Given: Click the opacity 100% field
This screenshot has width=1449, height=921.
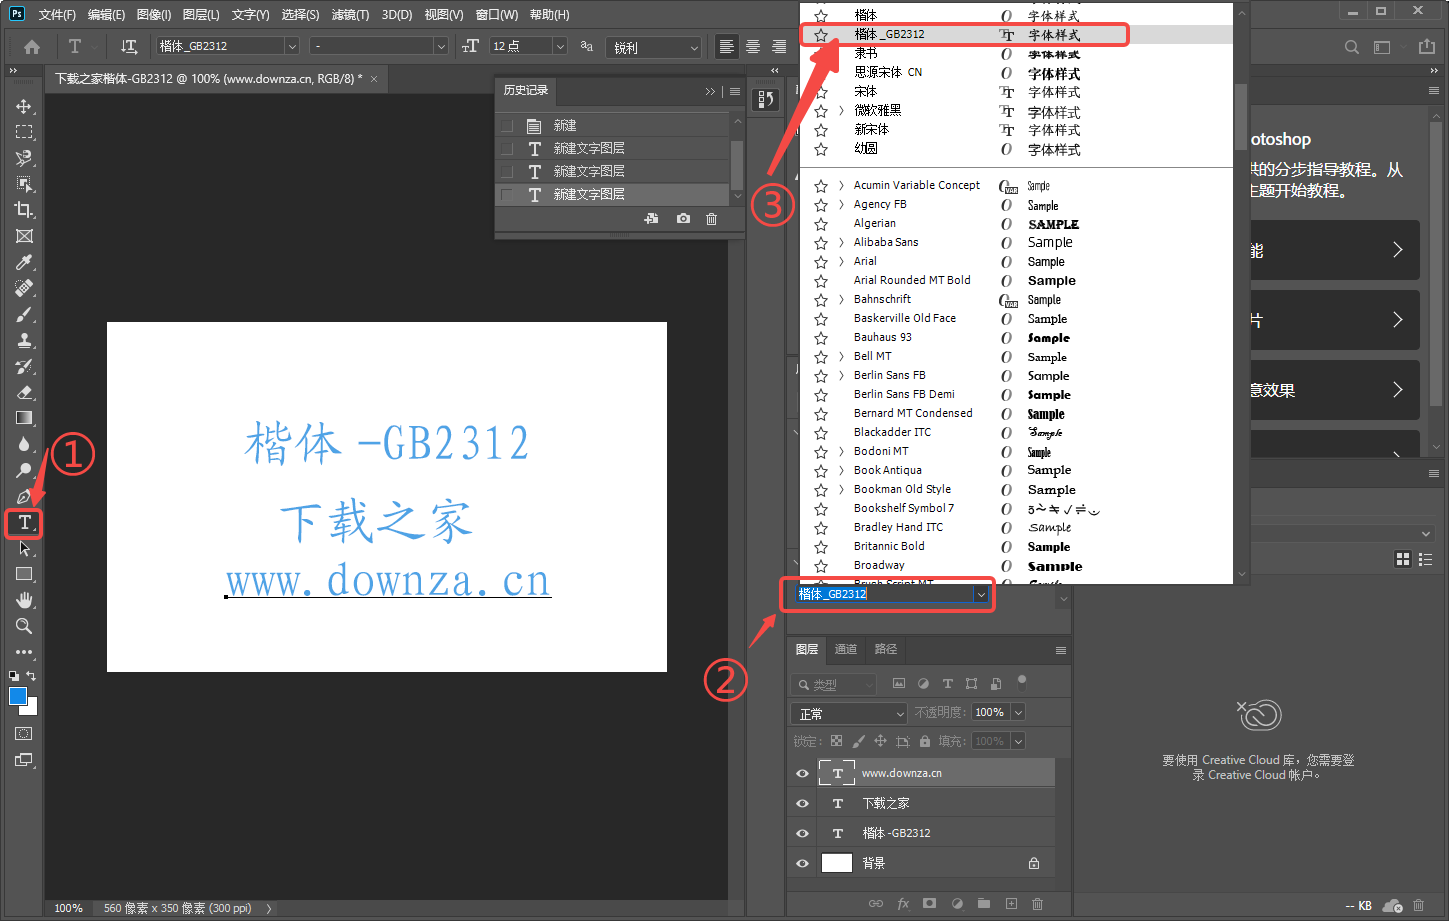Looking at the screenshot, I should pyautogui.click(x=990, y=712).
